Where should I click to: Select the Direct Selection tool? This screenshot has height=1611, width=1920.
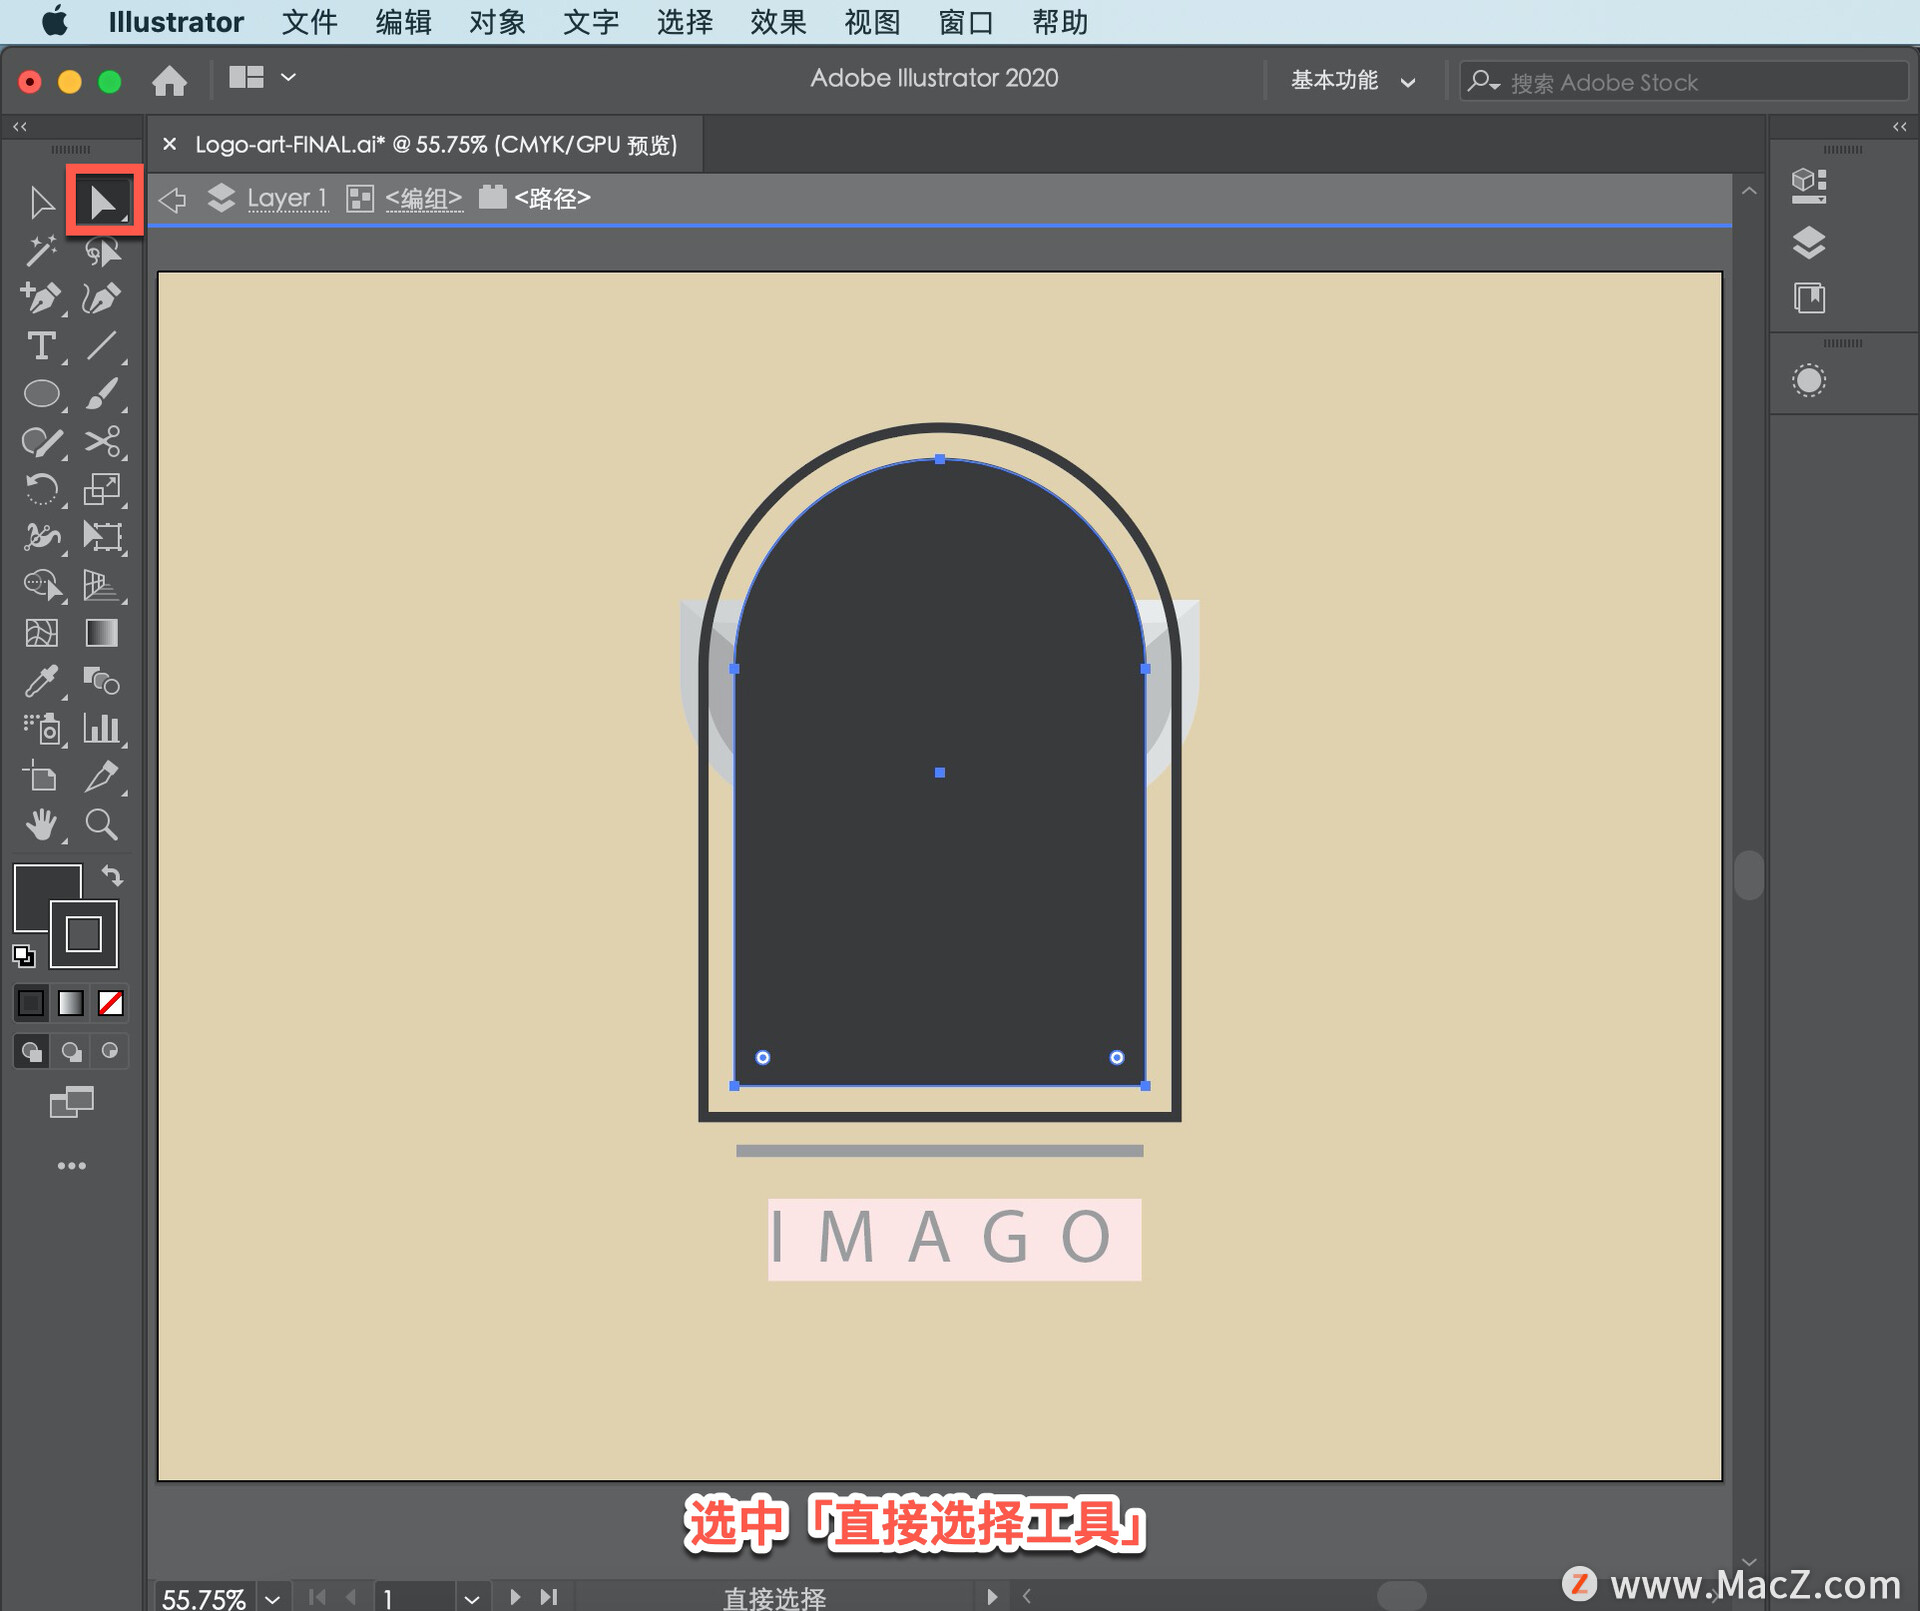click(x=103, y=202)
